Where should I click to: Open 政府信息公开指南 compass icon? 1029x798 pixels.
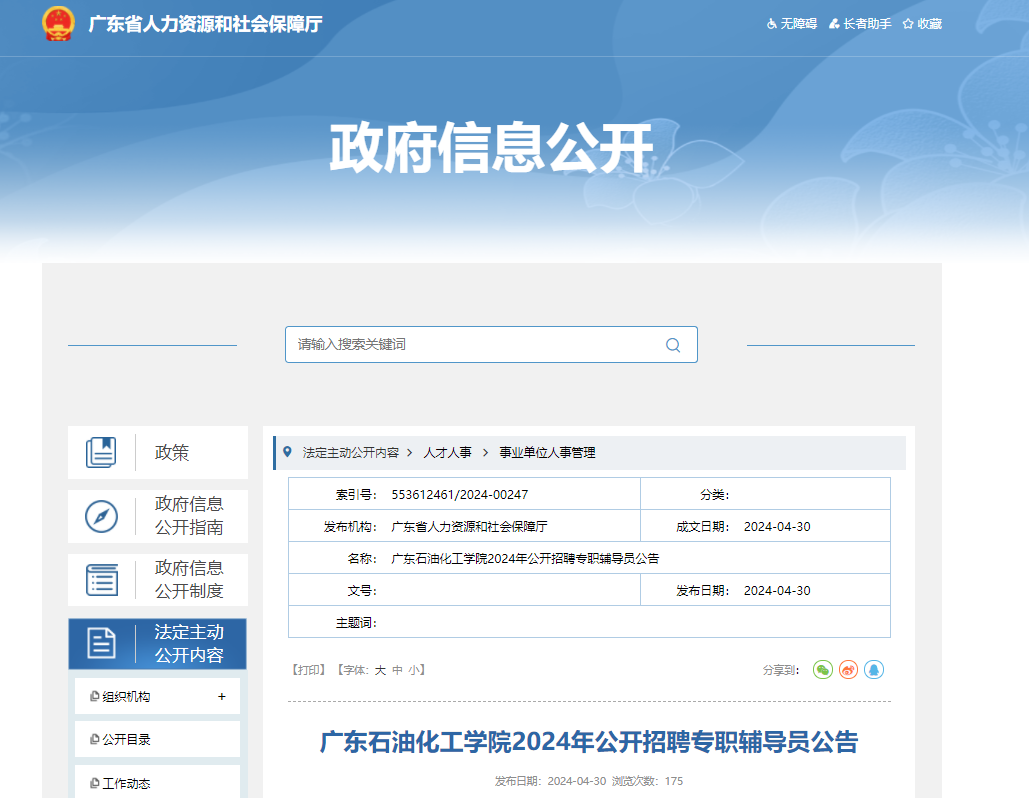[101, 516]
